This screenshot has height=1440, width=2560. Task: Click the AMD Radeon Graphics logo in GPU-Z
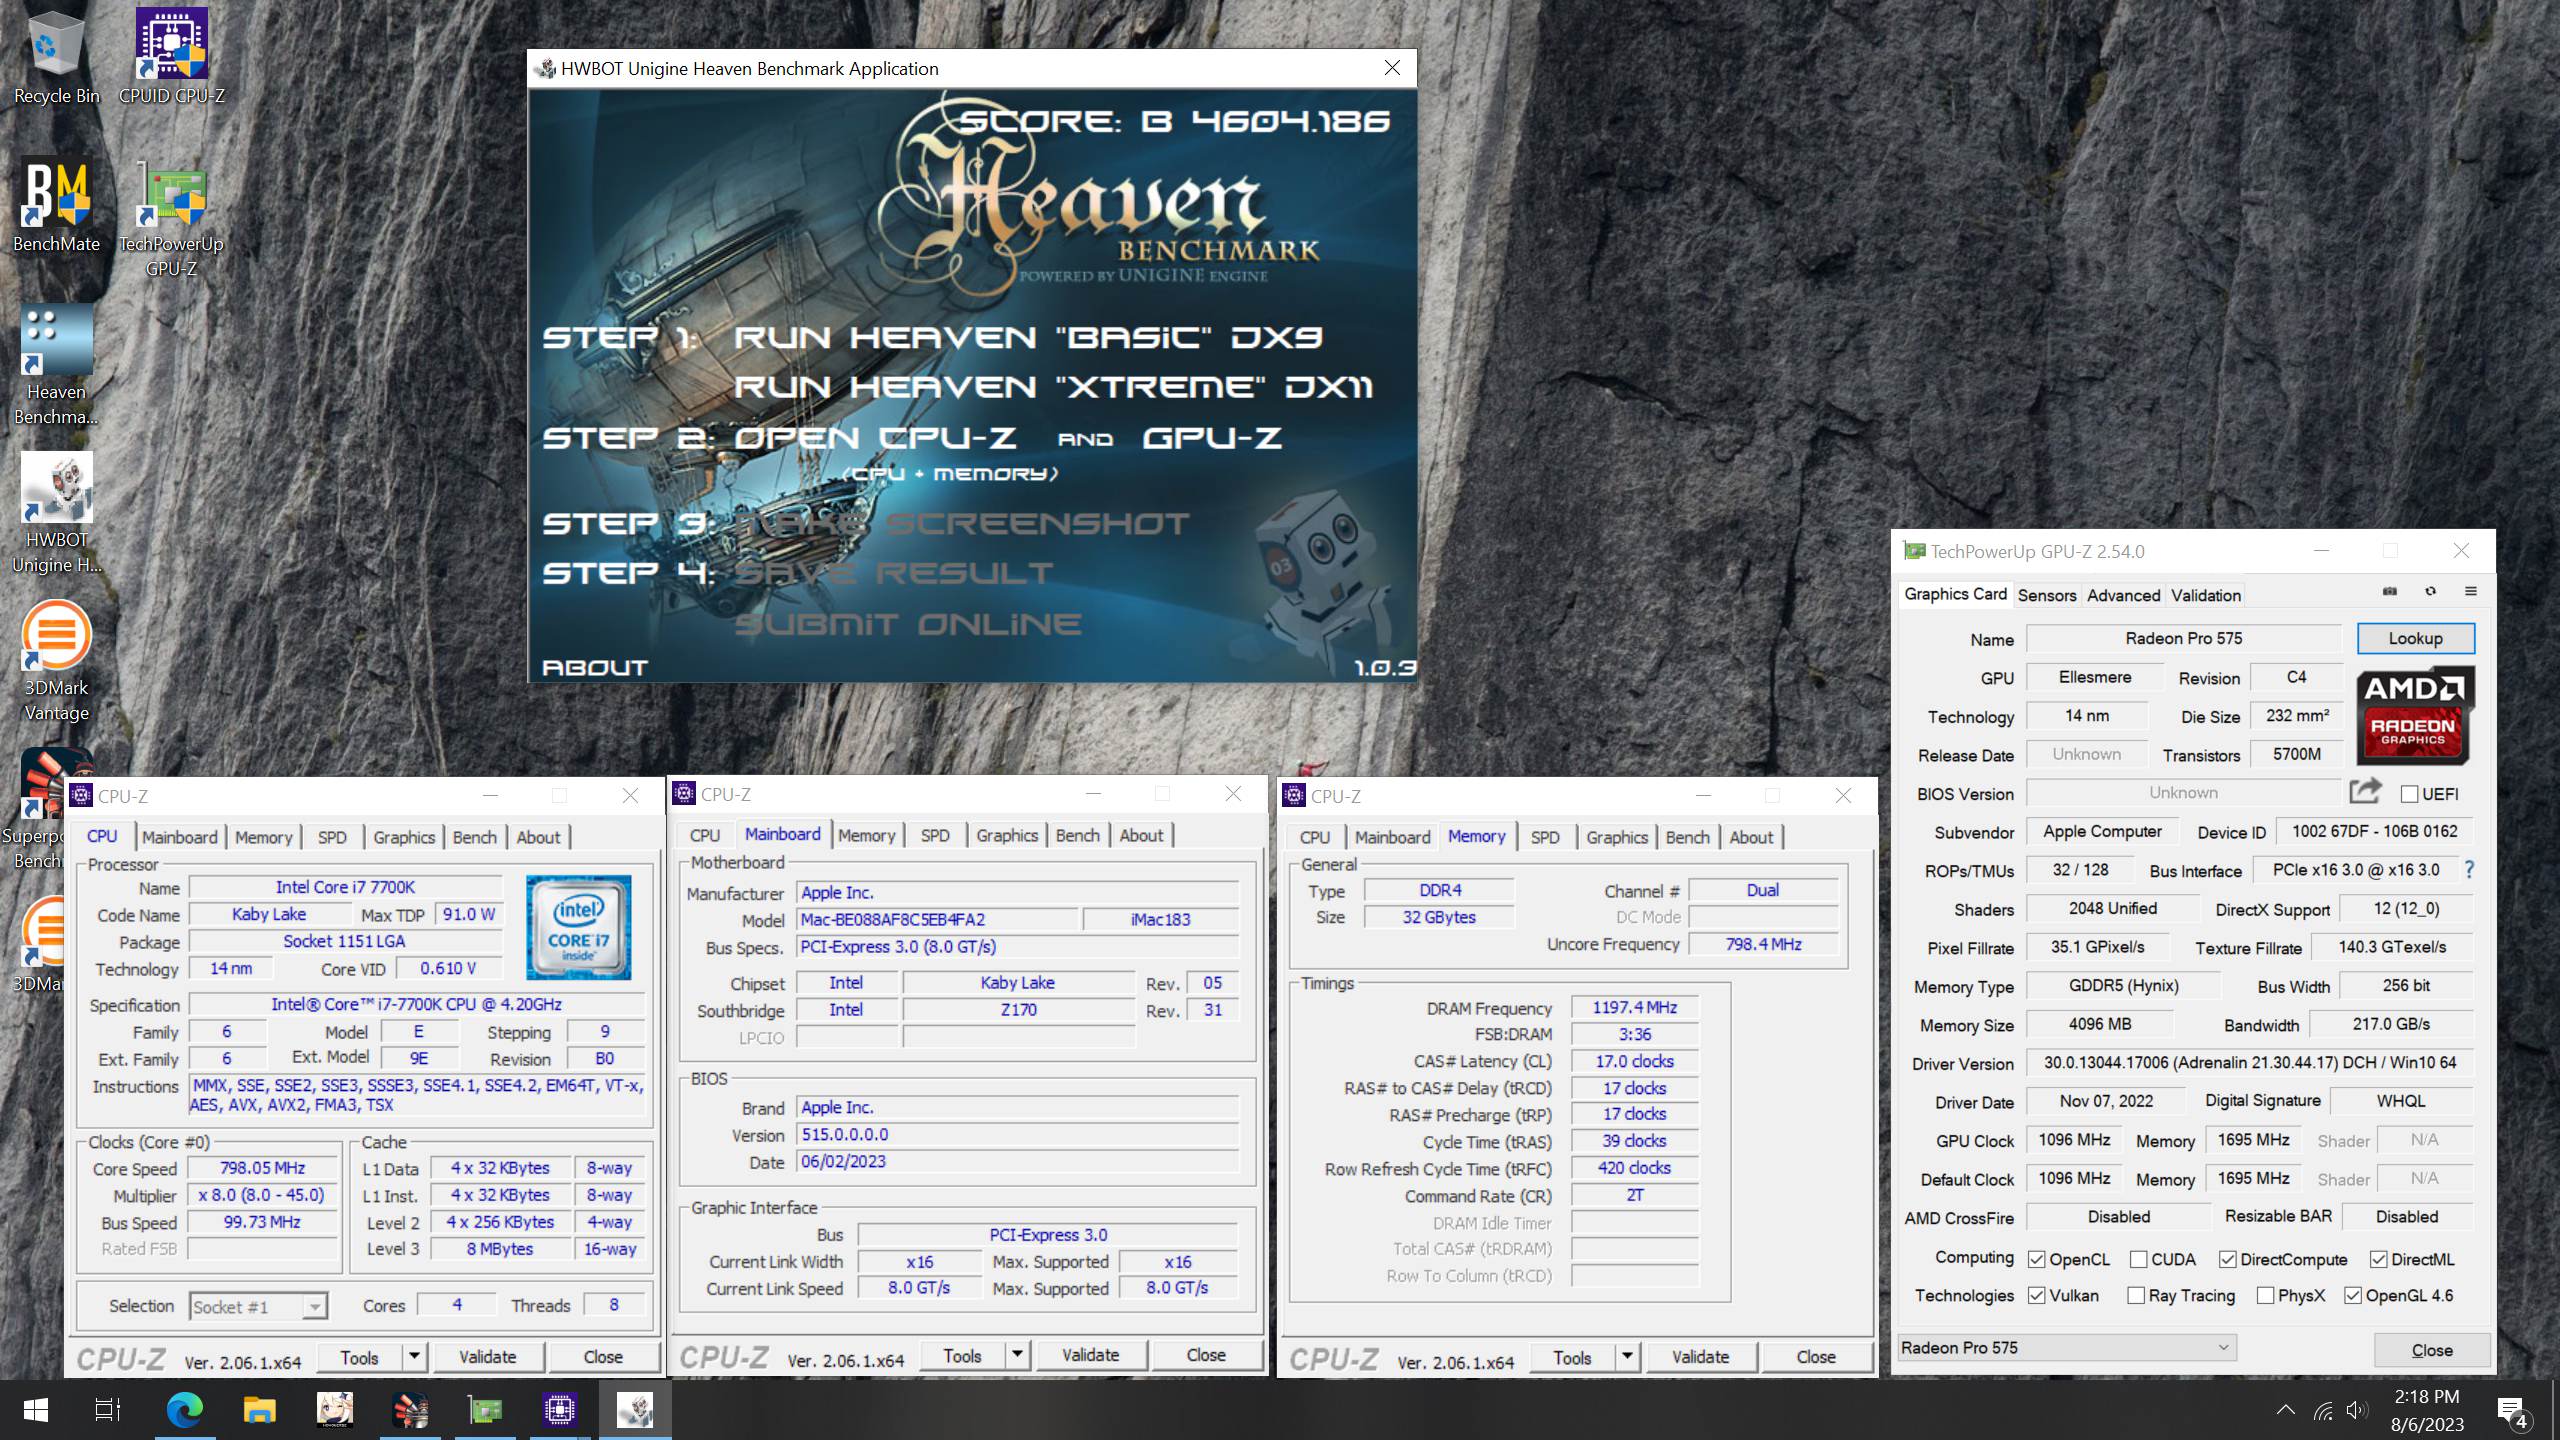pyautogui.click(x=2414, y=715)
